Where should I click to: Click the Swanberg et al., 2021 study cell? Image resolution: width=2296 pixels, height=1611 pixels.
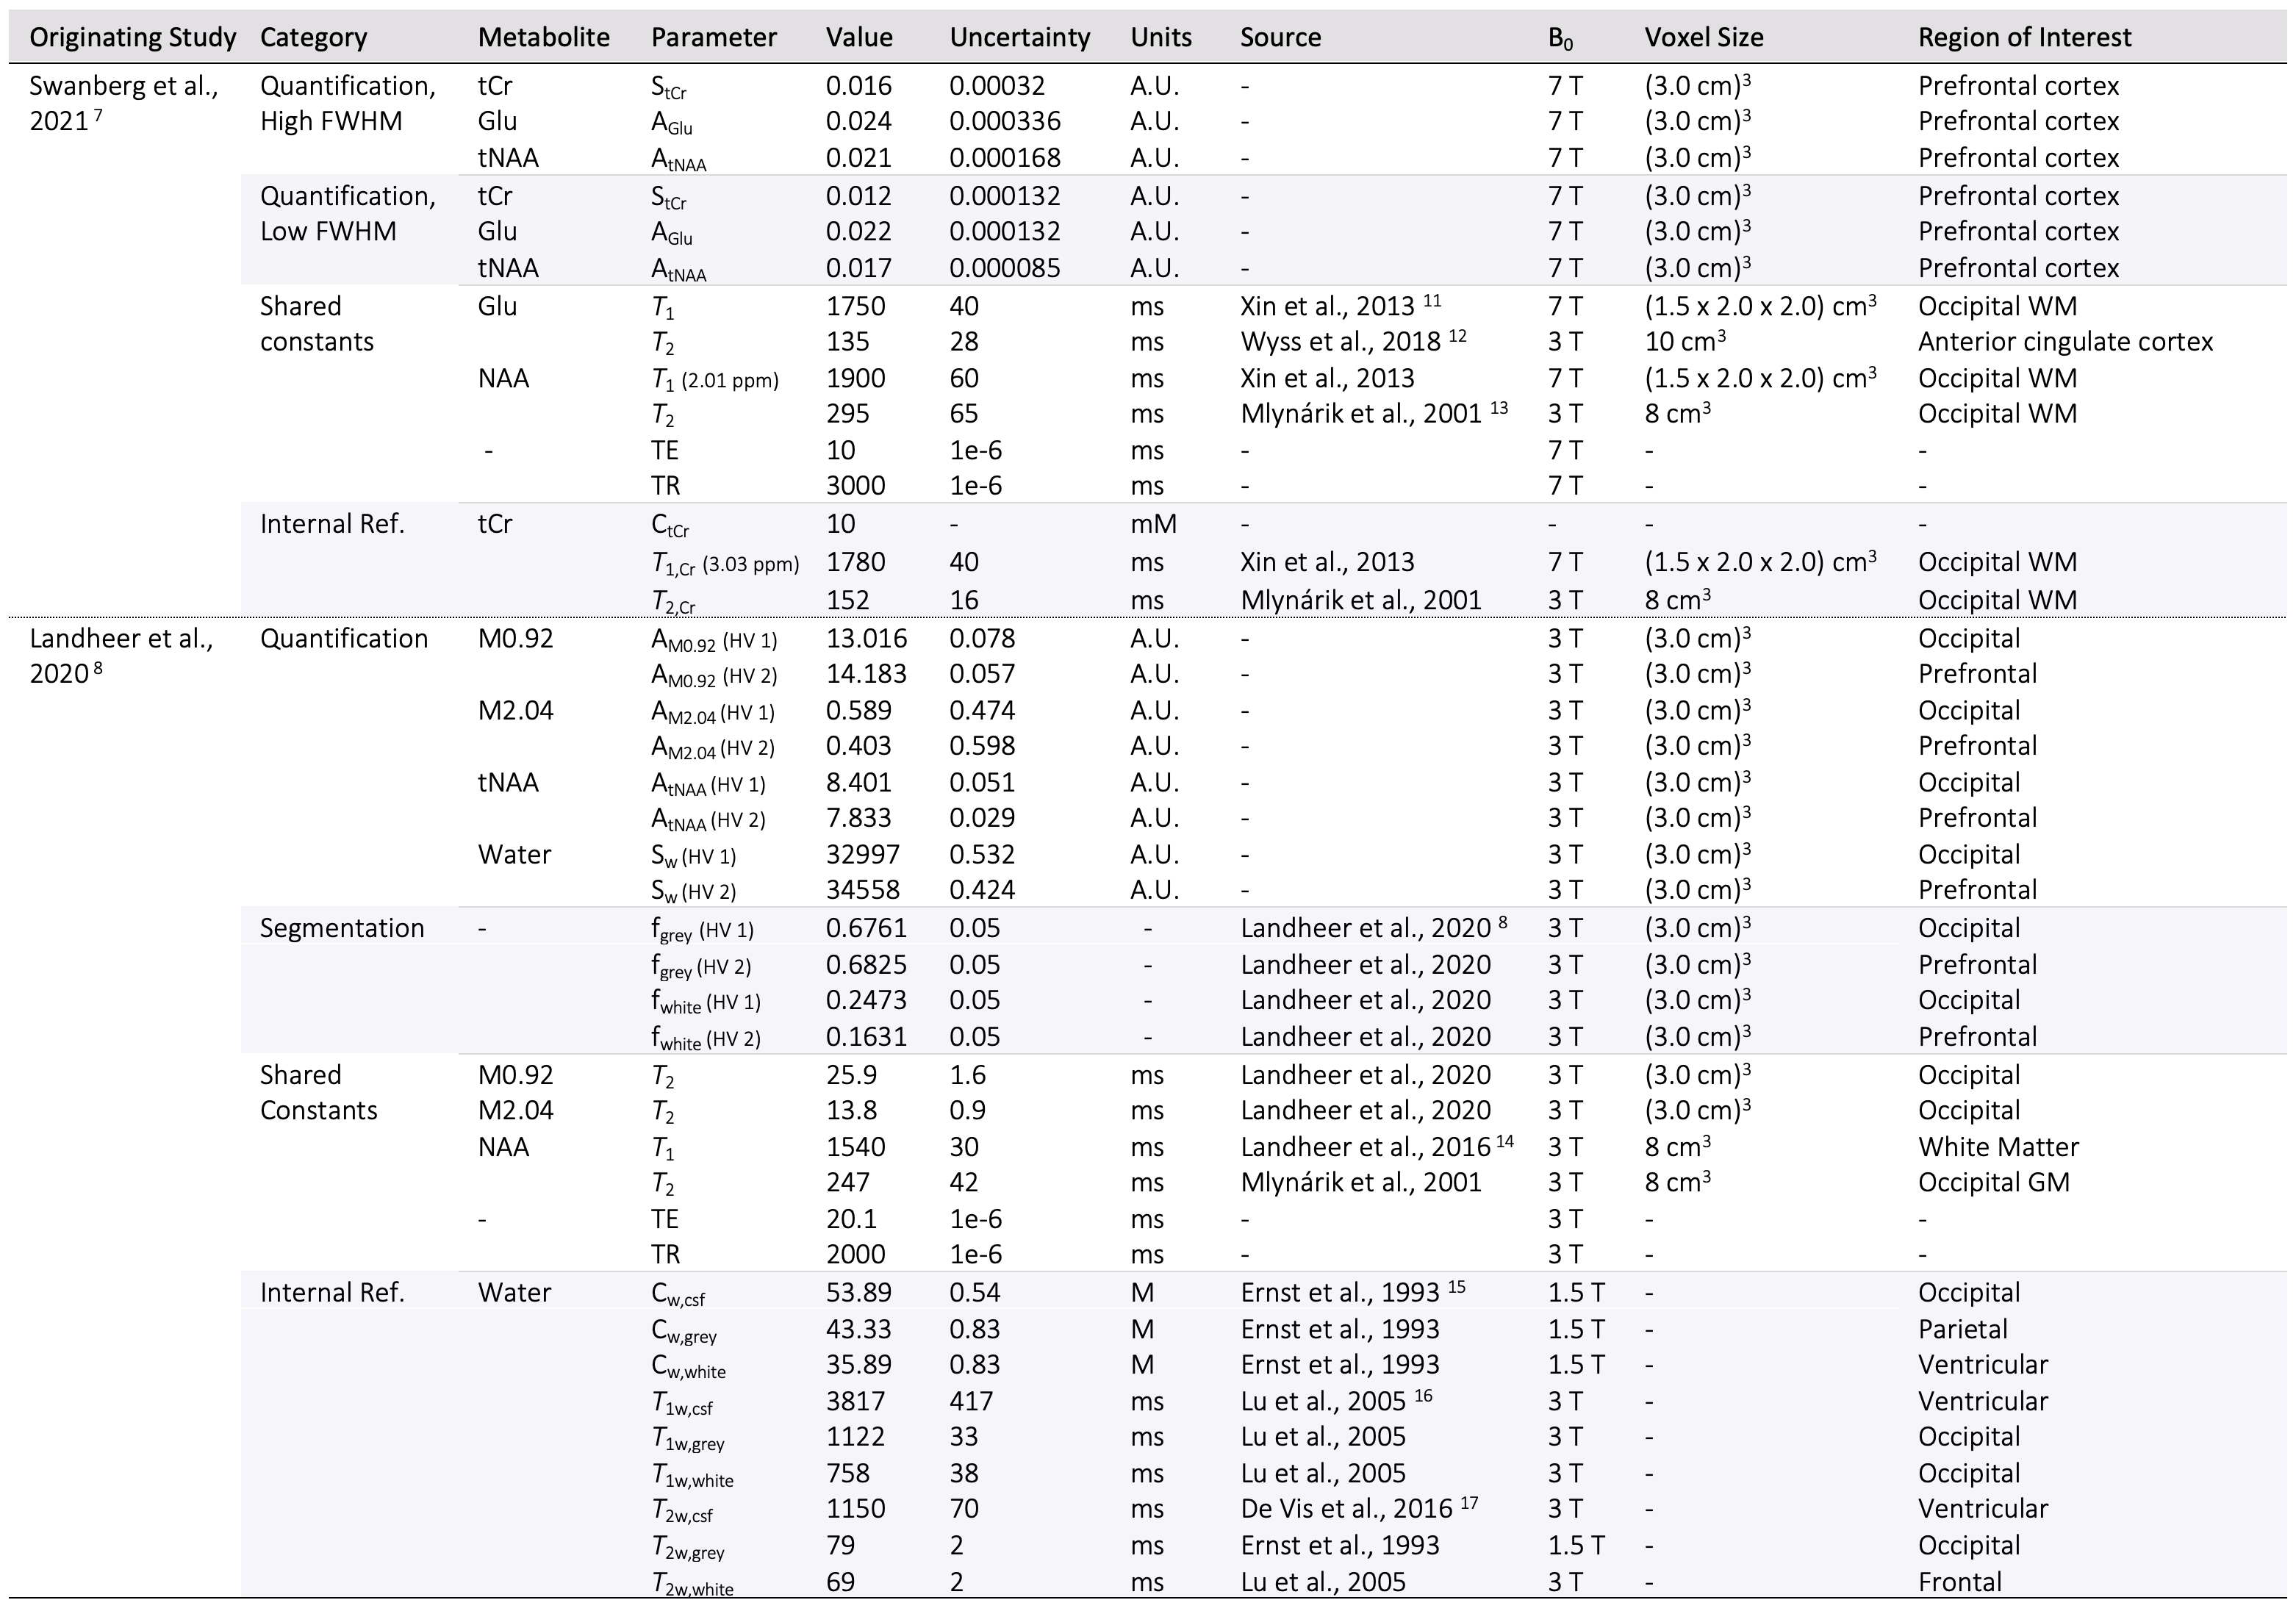tap(124, 104)
